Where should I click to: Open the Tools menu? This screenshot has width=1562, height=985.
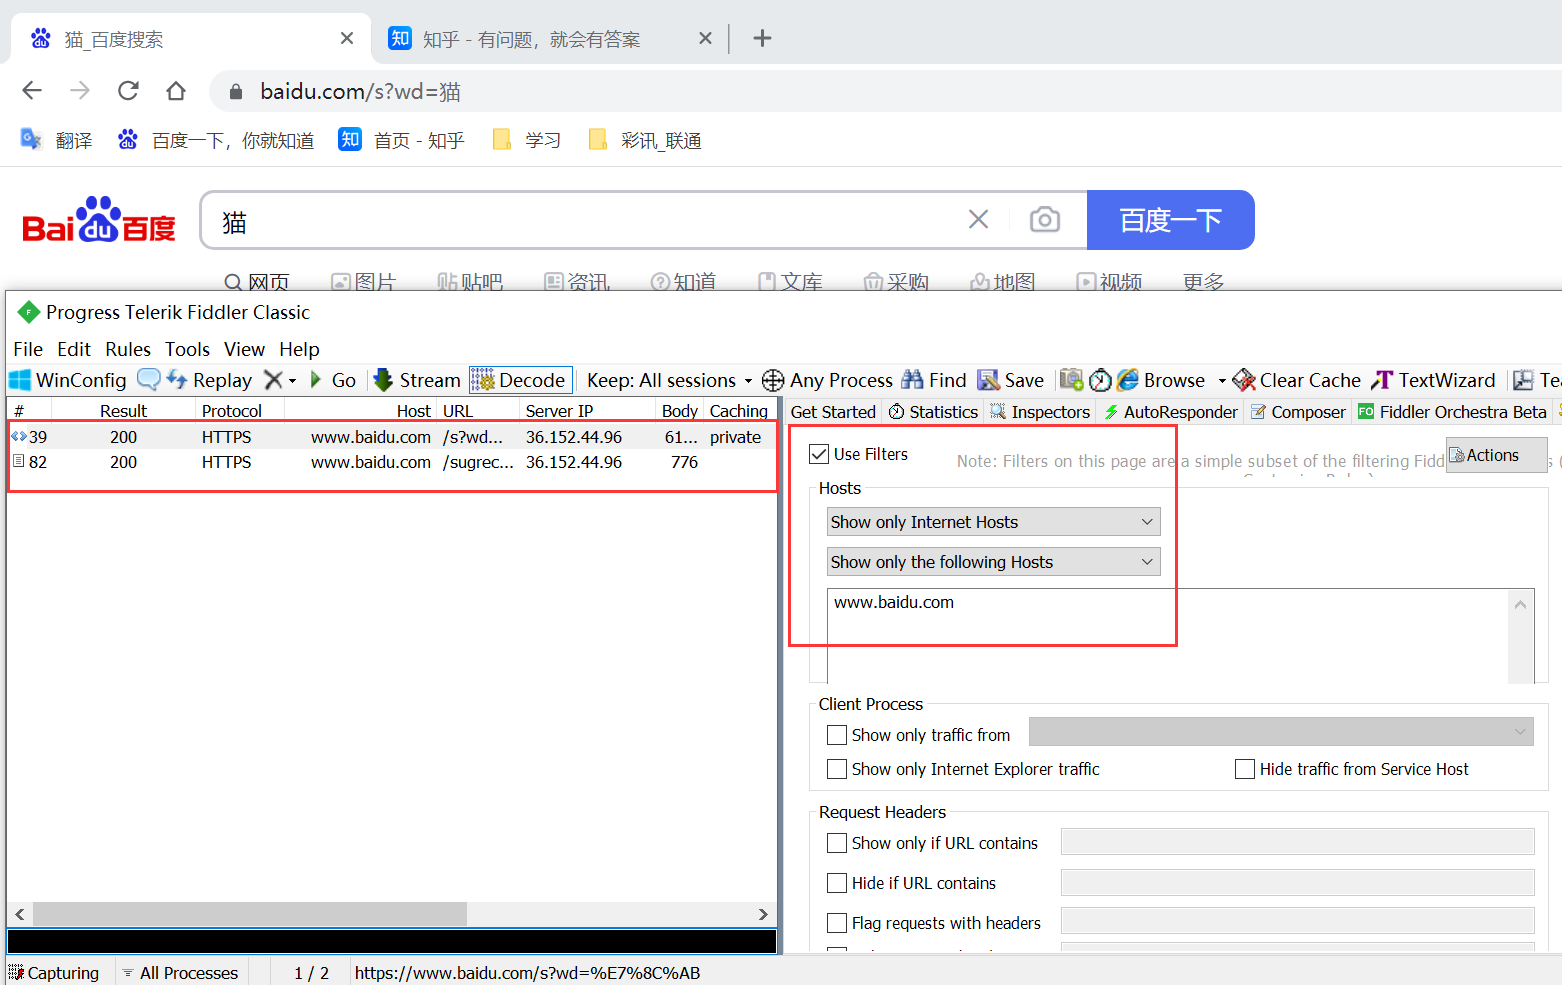click(x=187, y=349)
